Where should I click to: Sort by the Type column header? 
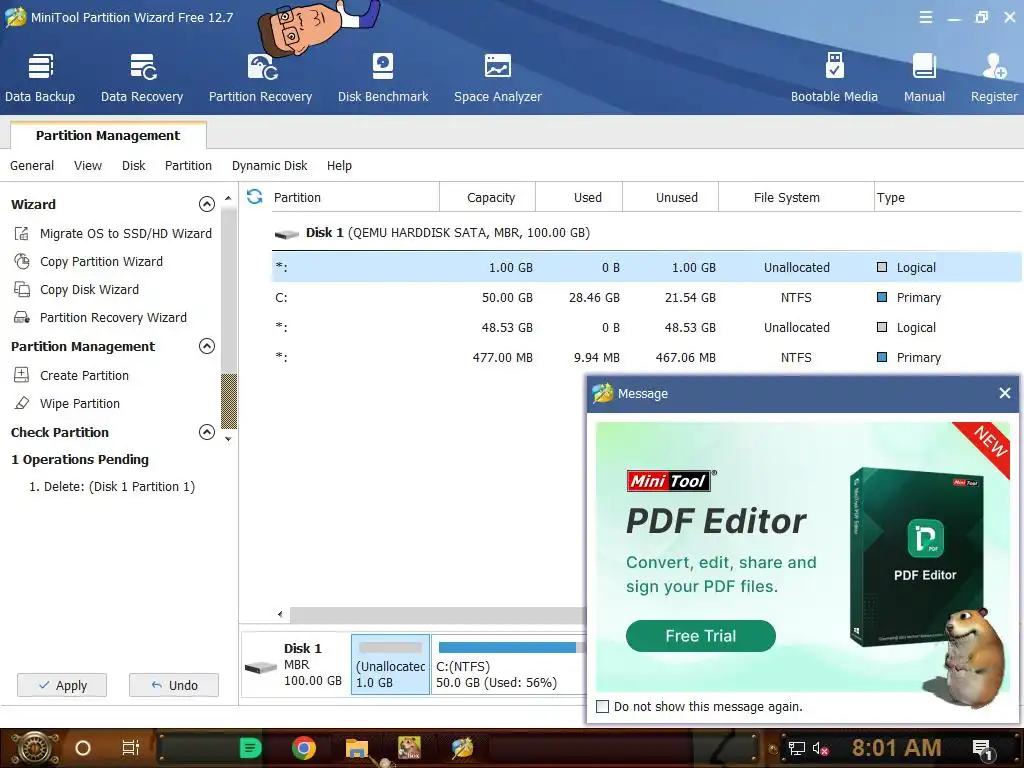pyautogui.click(x=948, y=197)
